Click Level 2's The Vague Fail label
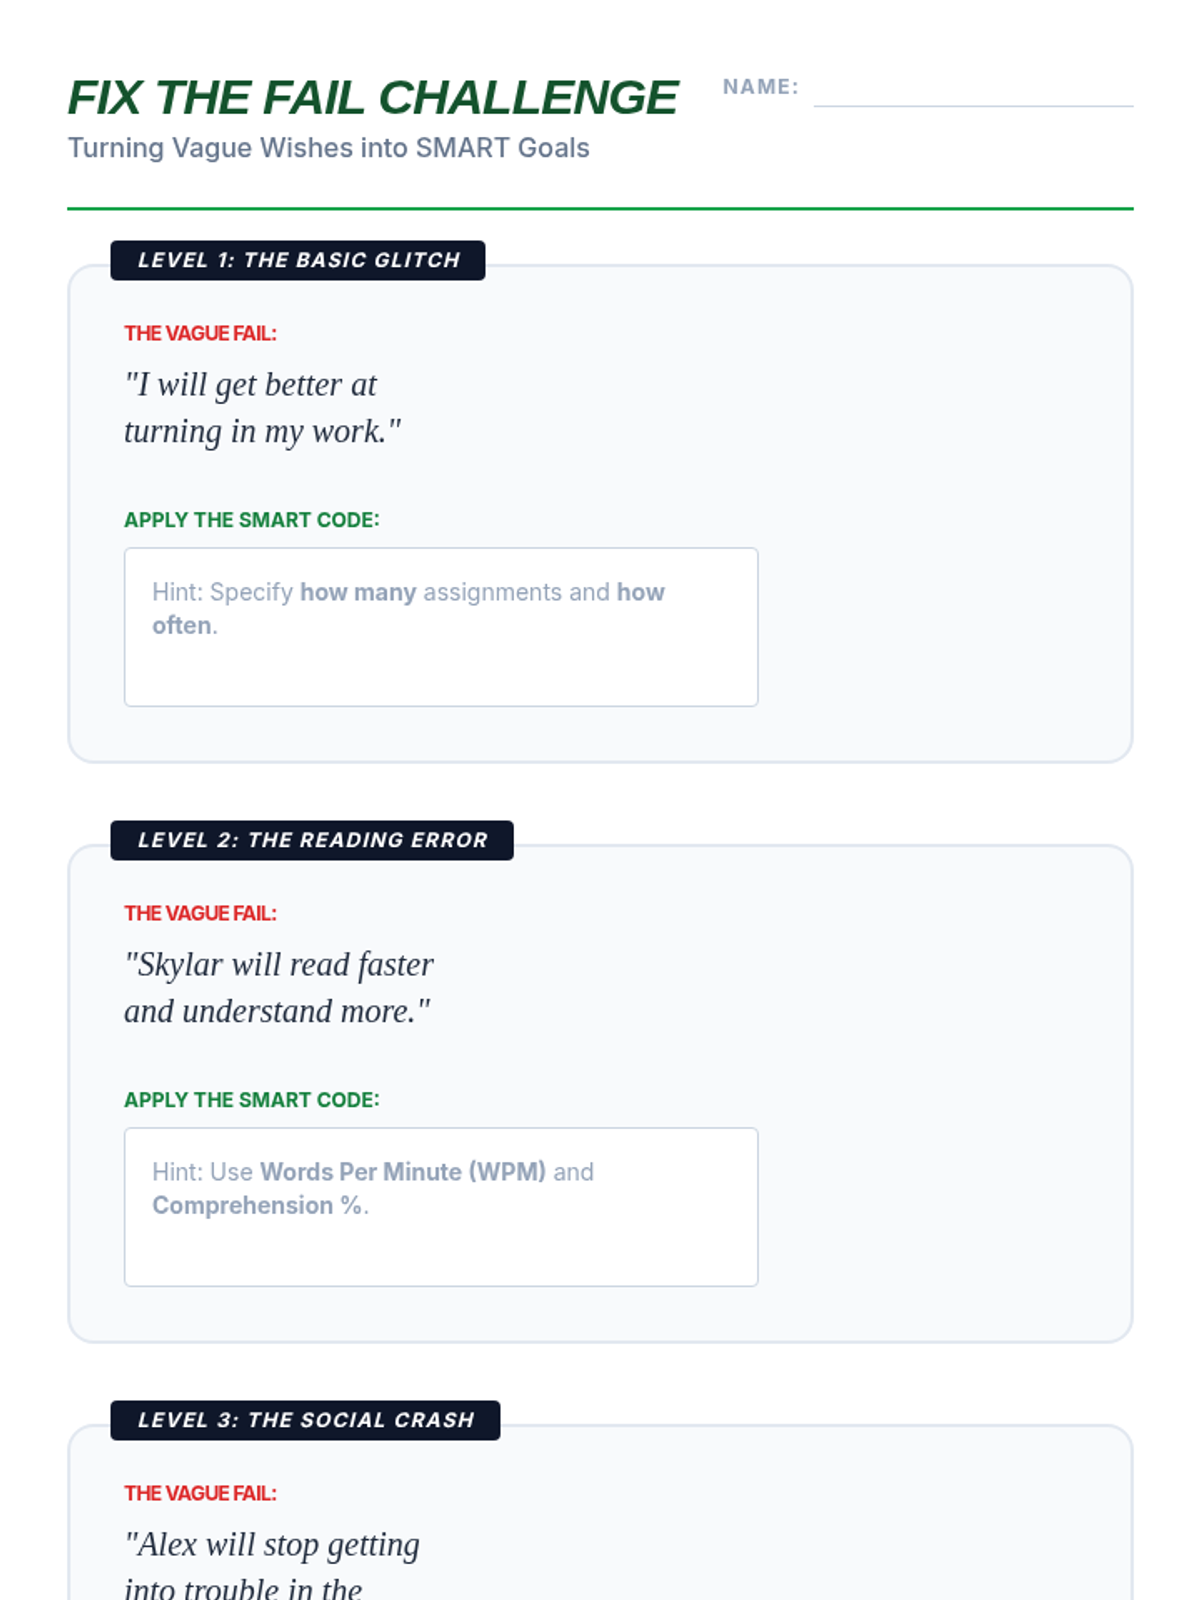Screen dimensions: 1200x1600 200,914
